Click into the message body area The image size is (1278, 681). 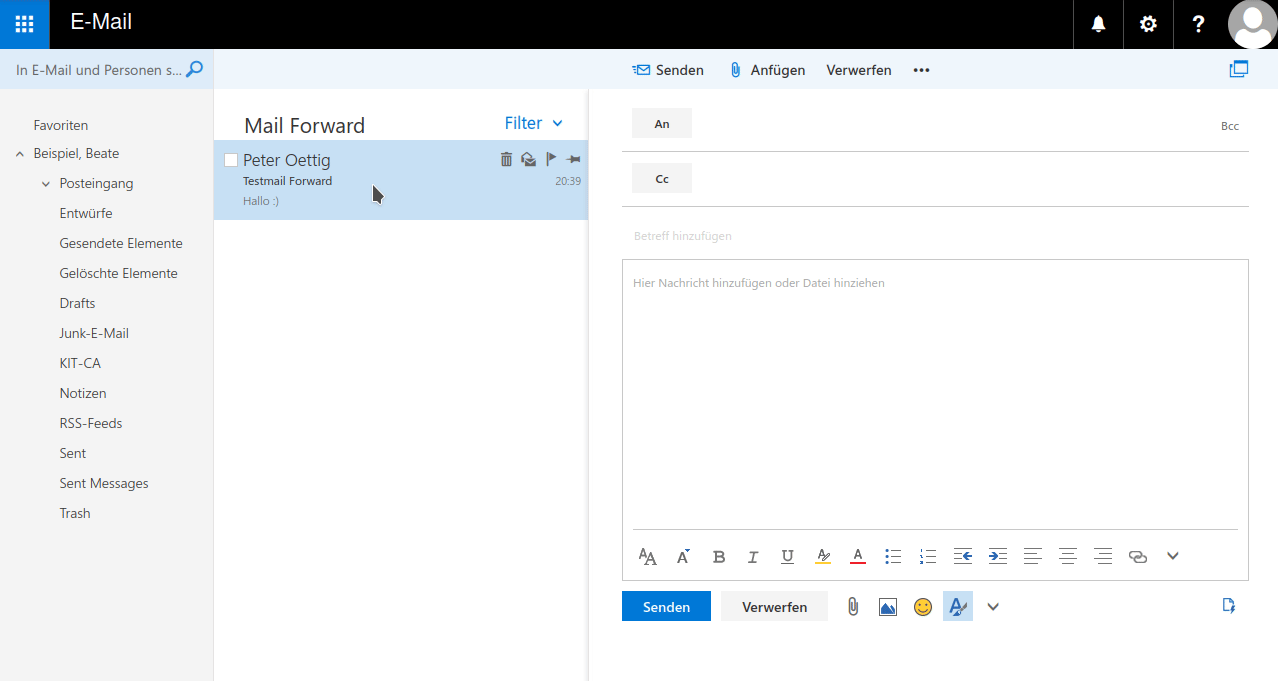coord(935,395)
